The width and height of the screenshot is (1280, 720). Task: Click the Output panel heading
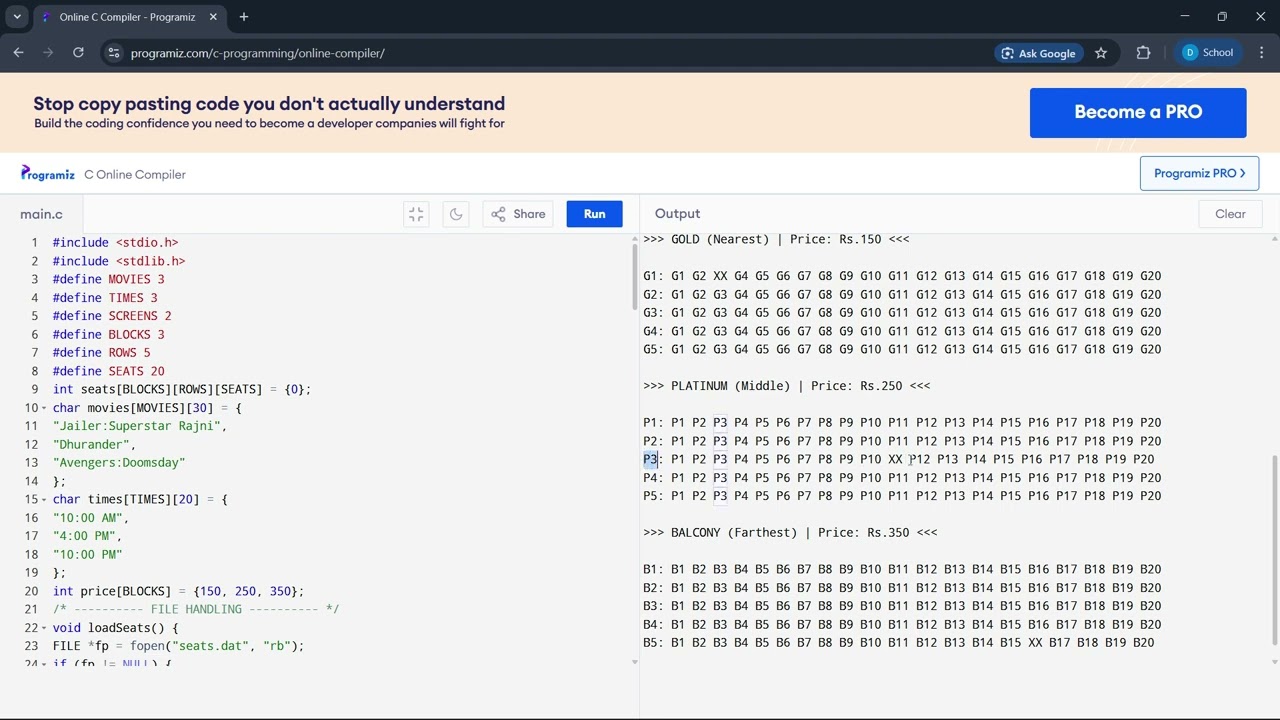(x=677, y=214)
